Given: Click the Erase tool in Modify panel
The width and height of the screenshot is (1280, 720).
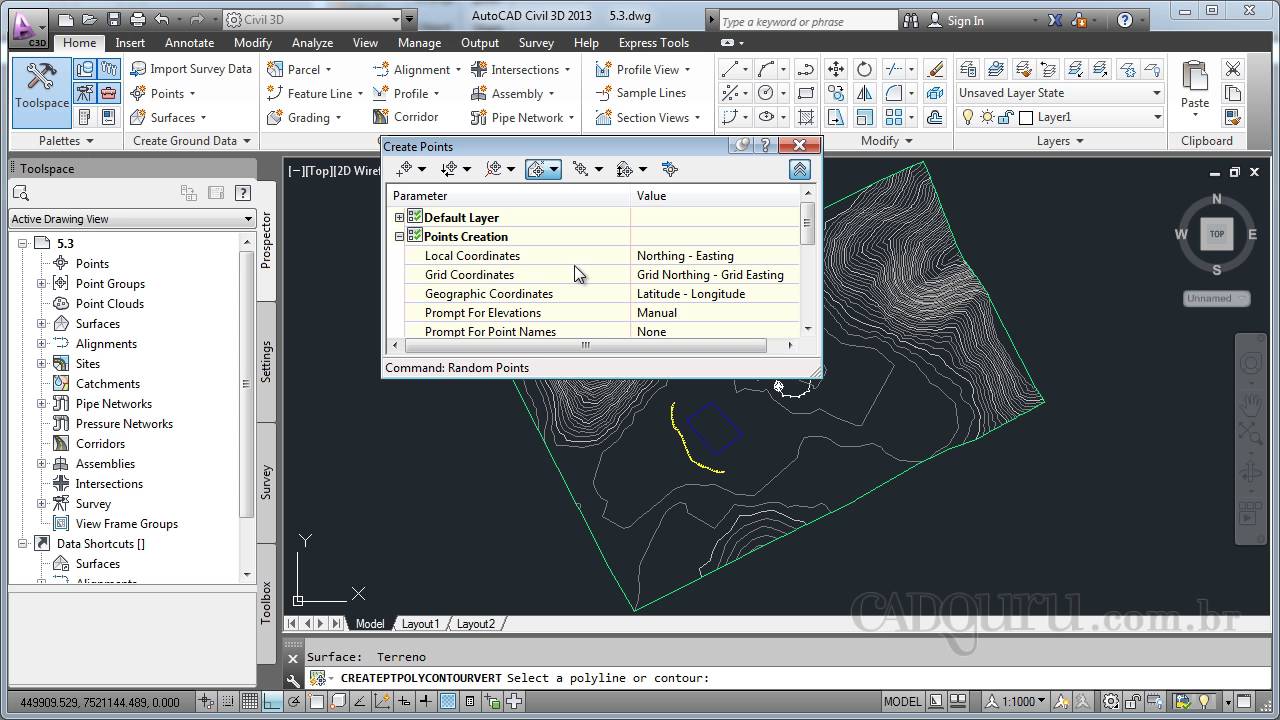Looking at the screenshot, I should tap(935, 69).
